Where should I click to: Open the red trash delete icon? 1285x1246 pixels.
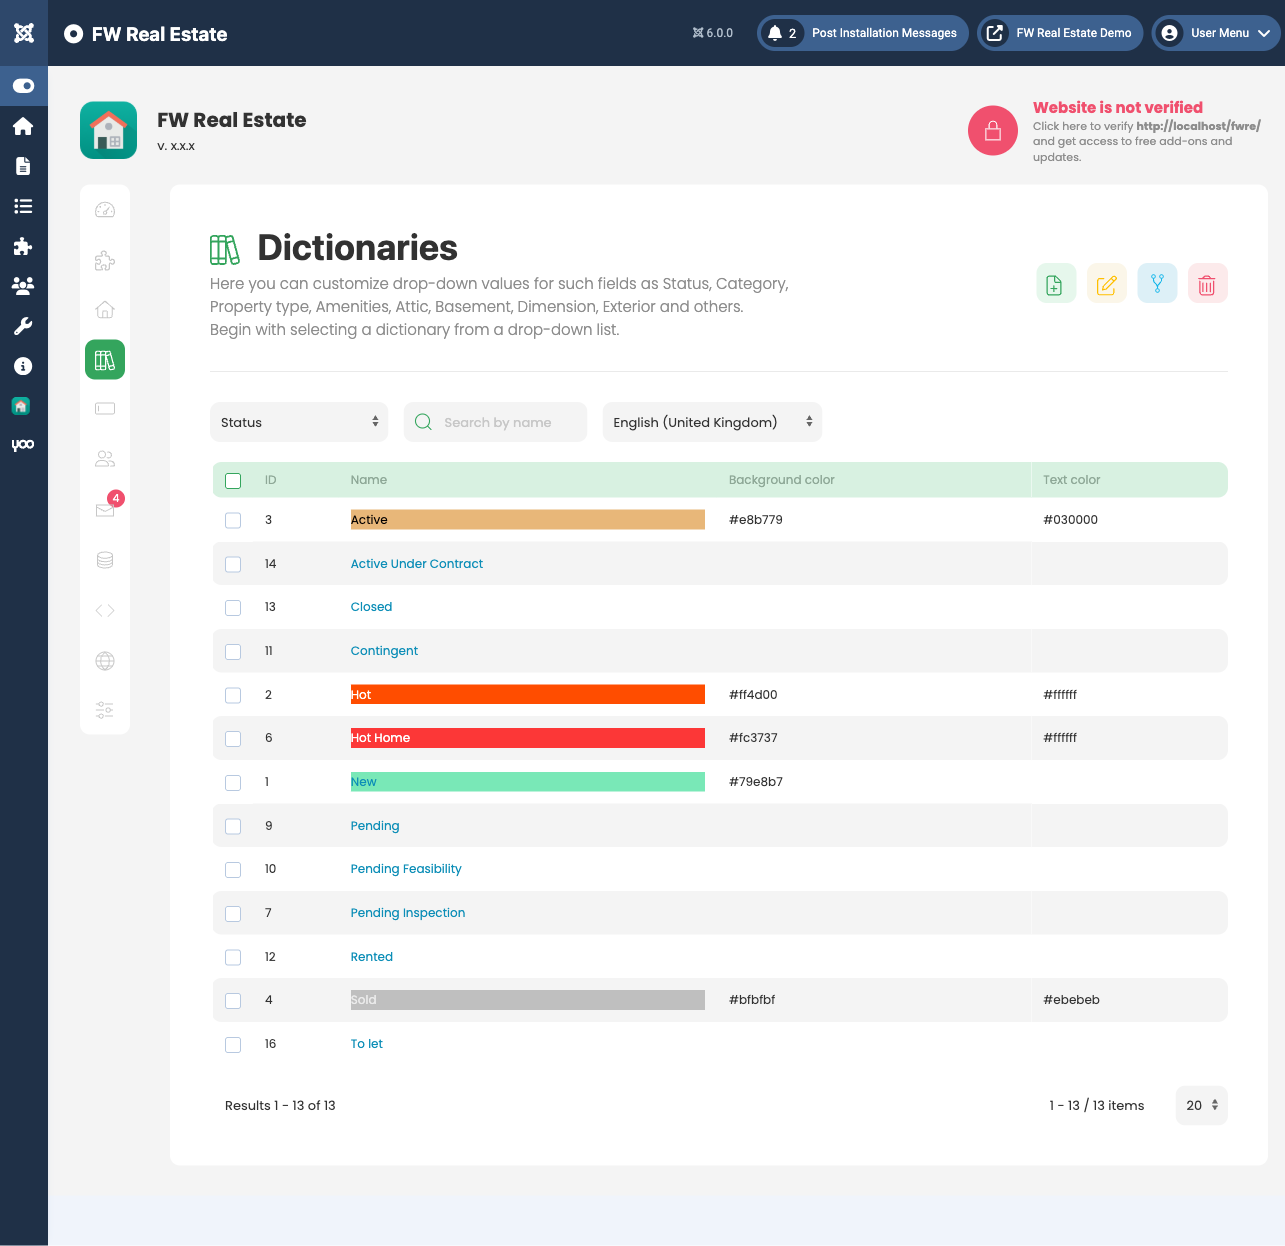[x=1207, y=283]
